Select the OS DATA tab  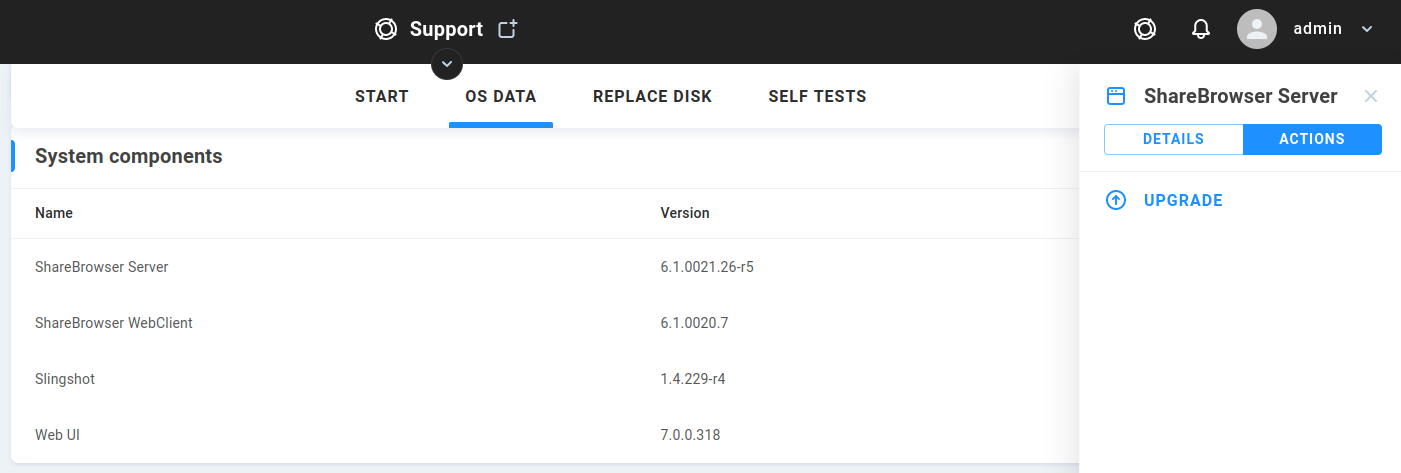[x=501, y=97]
